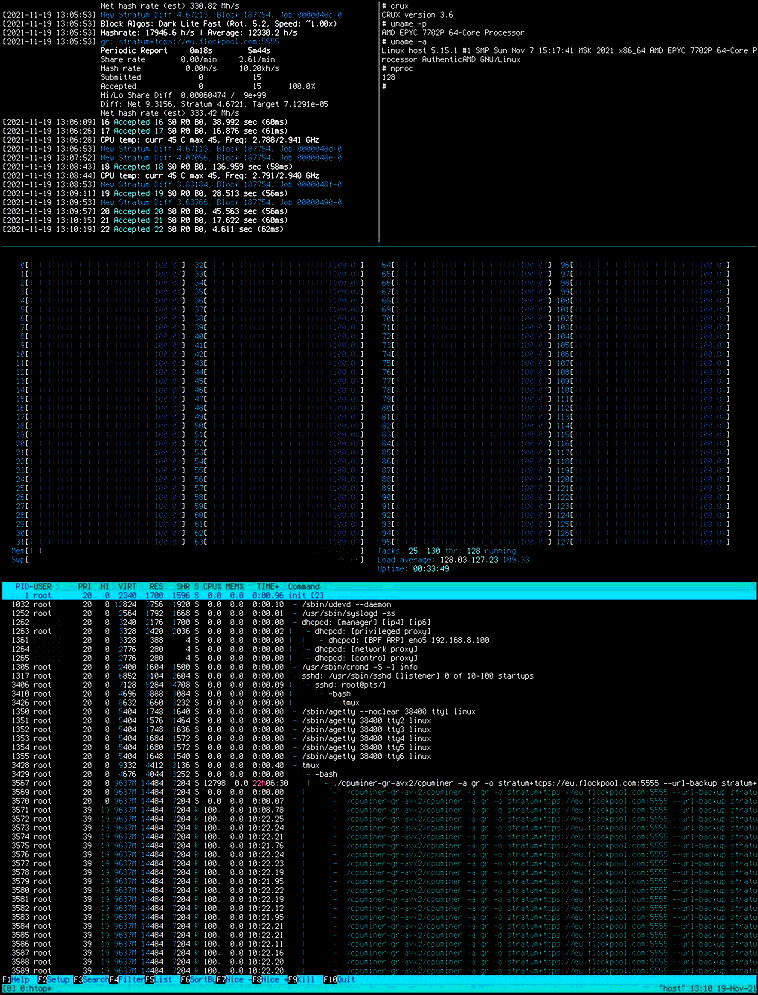Select the /sbin/udevd --daemon process row
758x995 pixels.
click(379, 605)
